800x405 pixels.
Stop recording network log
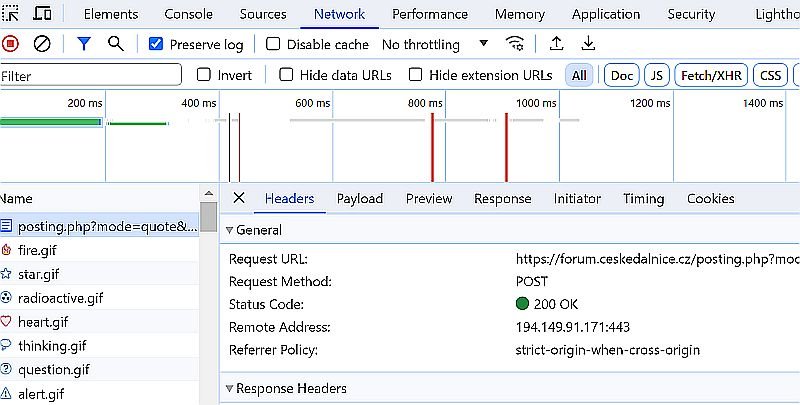tap(11, 44)
